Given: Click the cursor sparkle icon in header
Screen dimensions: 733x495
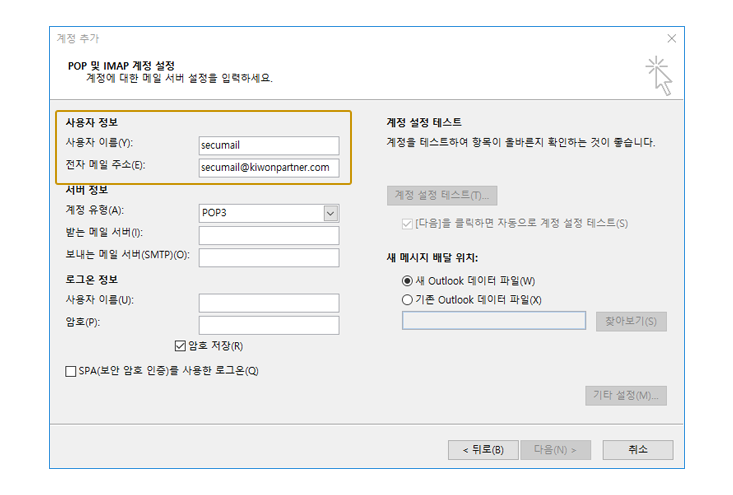Looking at the screenshot, I should click(657, 76).
